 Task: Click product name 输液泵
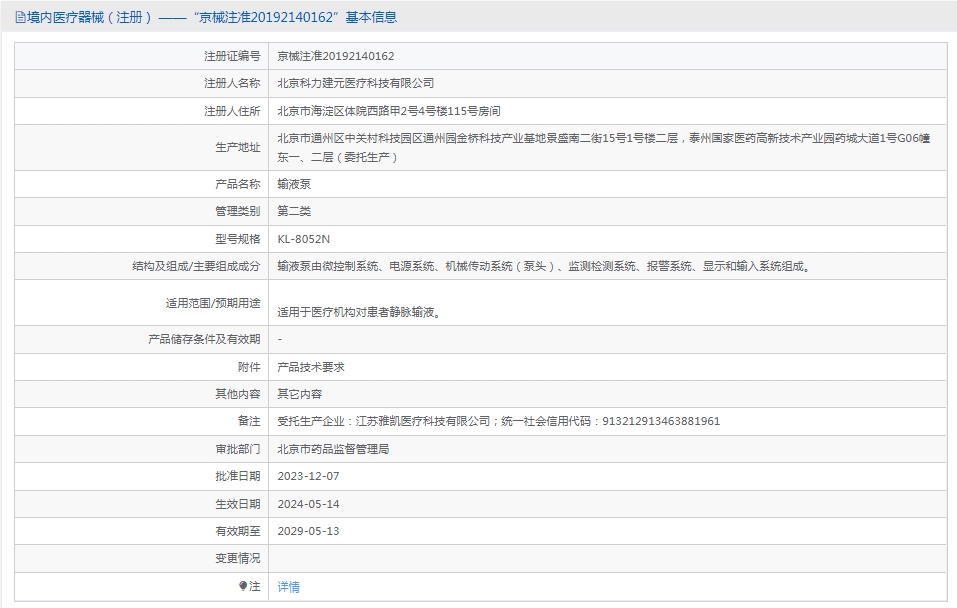[294, 184]
